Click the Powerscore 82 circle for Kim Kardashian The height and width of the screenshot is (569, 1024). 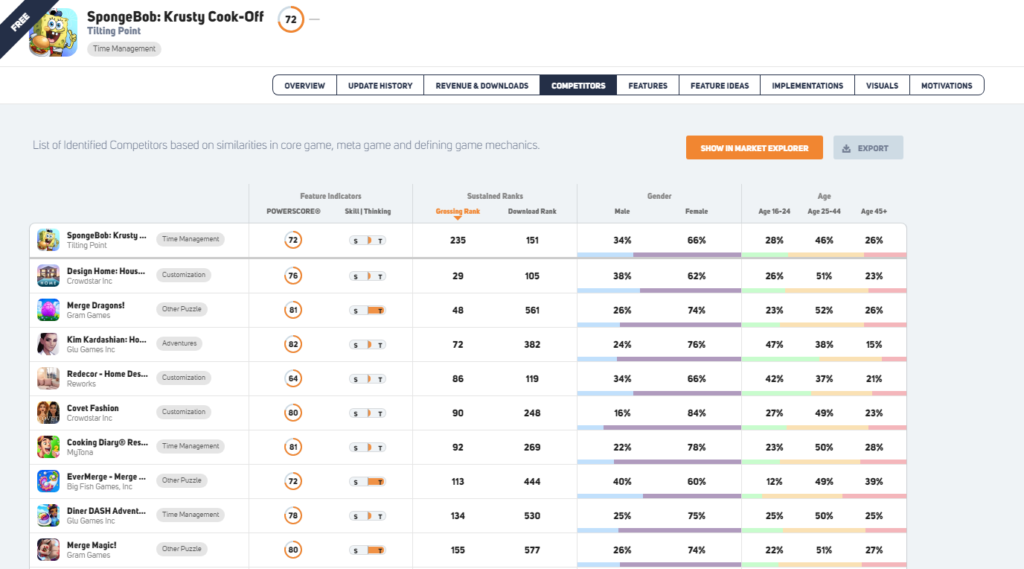click(x=293, y=344)
